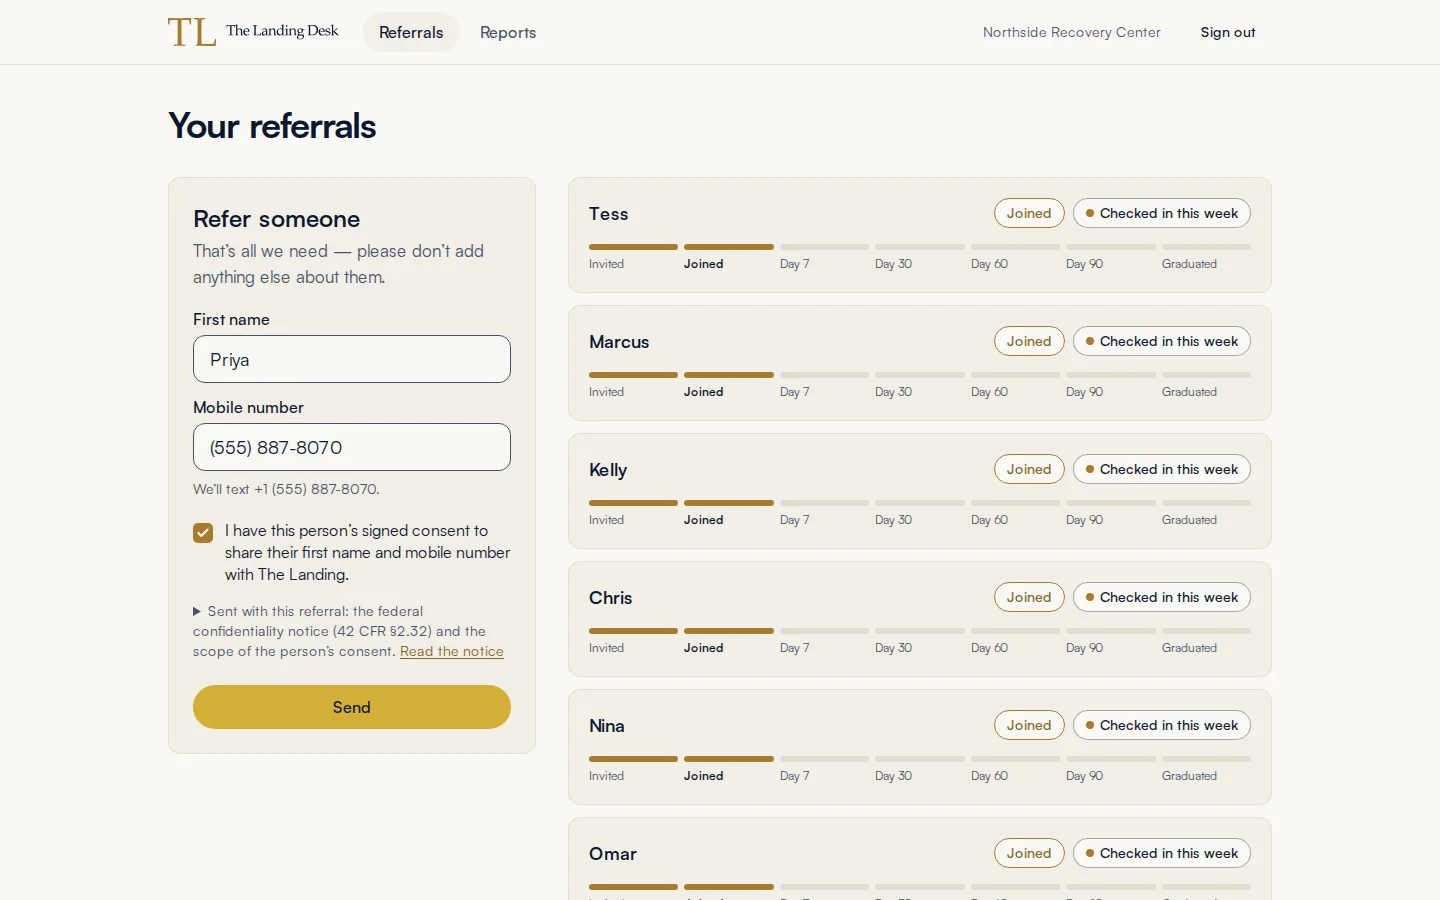This screenshot has height=900, width=1440.
Task: Click Kelly's Day 30 progress label
Action: click(893, 520)
